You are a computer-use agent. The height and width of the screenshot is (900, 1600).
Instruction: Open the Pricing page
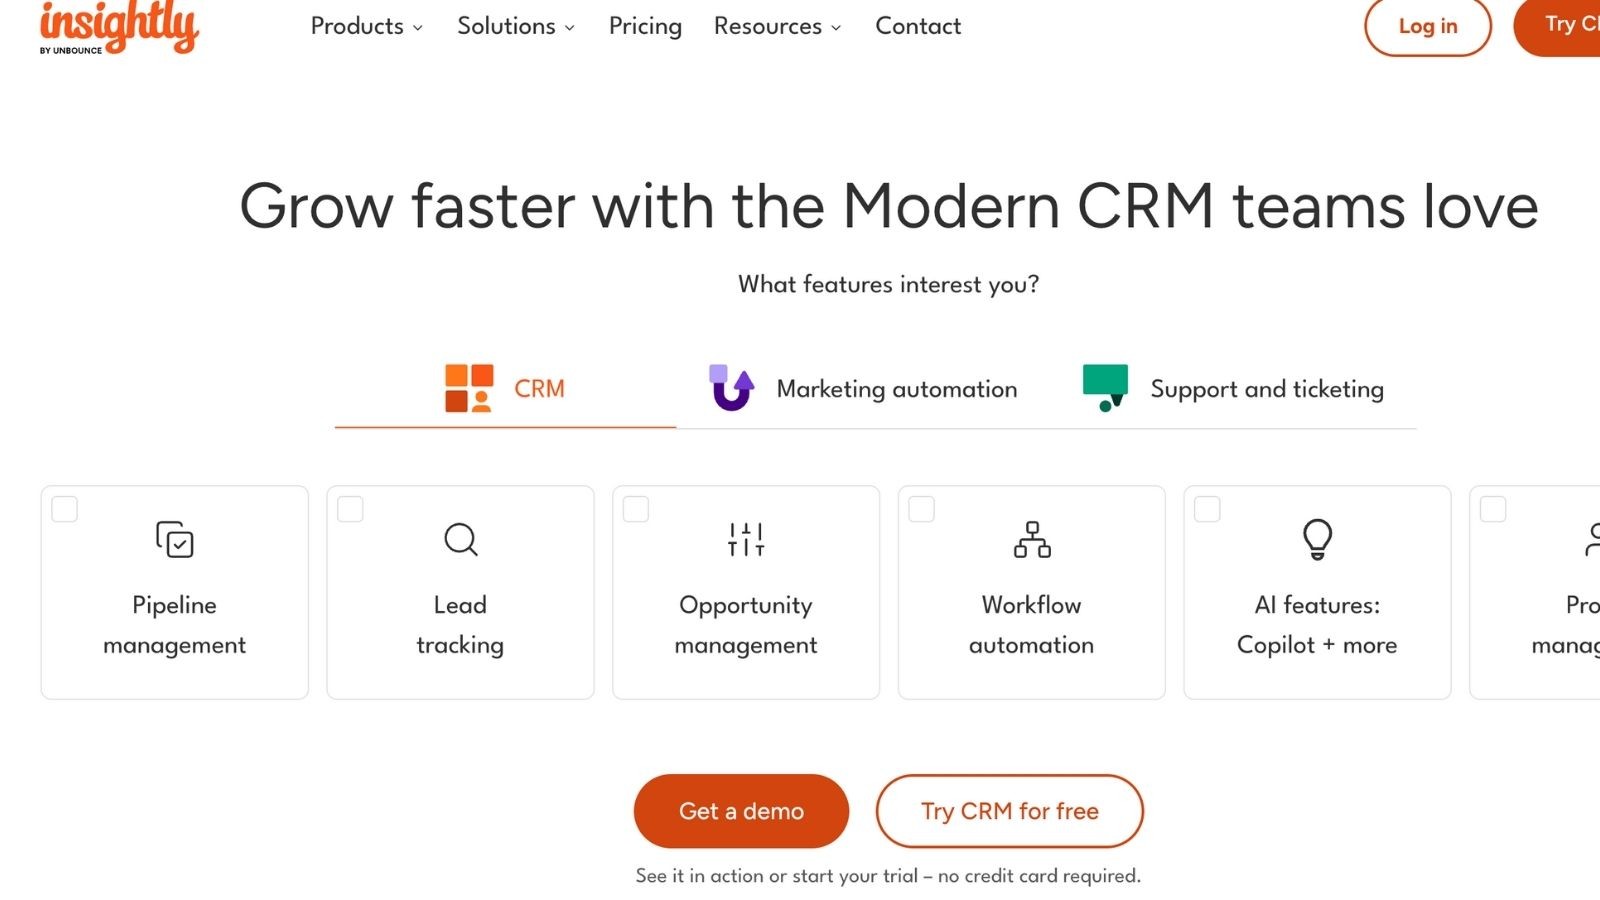tap(644, 27)
